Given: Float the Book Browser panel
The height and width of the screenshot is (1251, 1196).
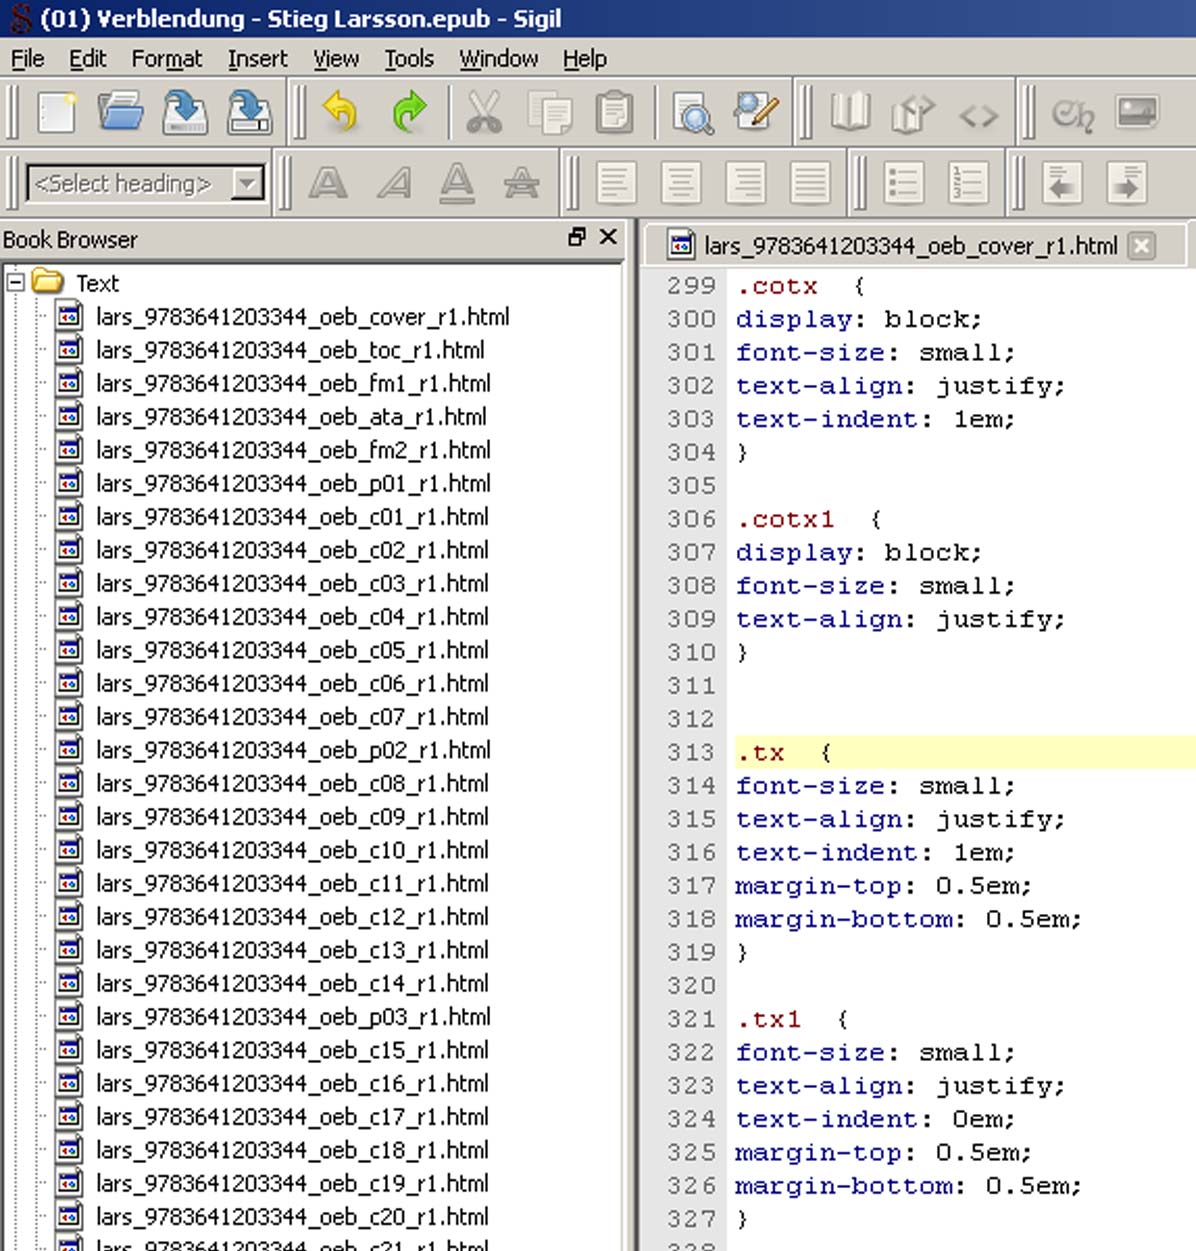Looking at the screenshot, I should click(576, 237).
